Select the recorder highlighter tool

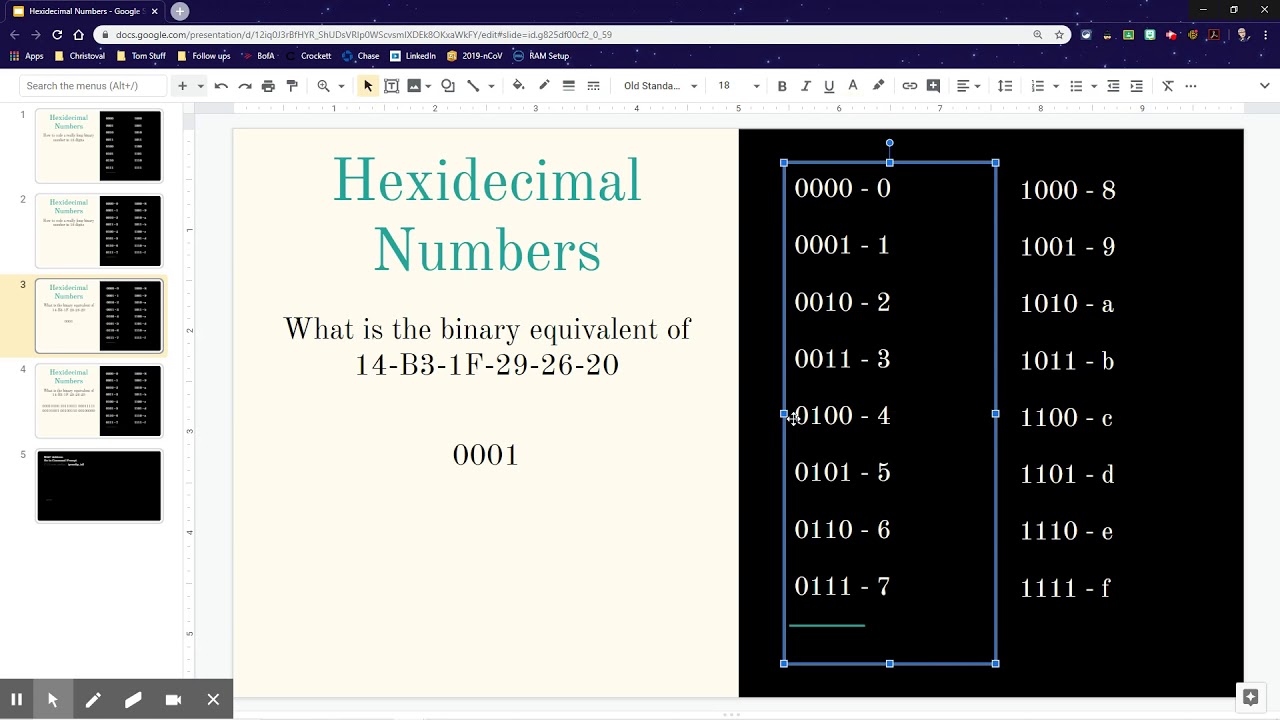point(133,700)
